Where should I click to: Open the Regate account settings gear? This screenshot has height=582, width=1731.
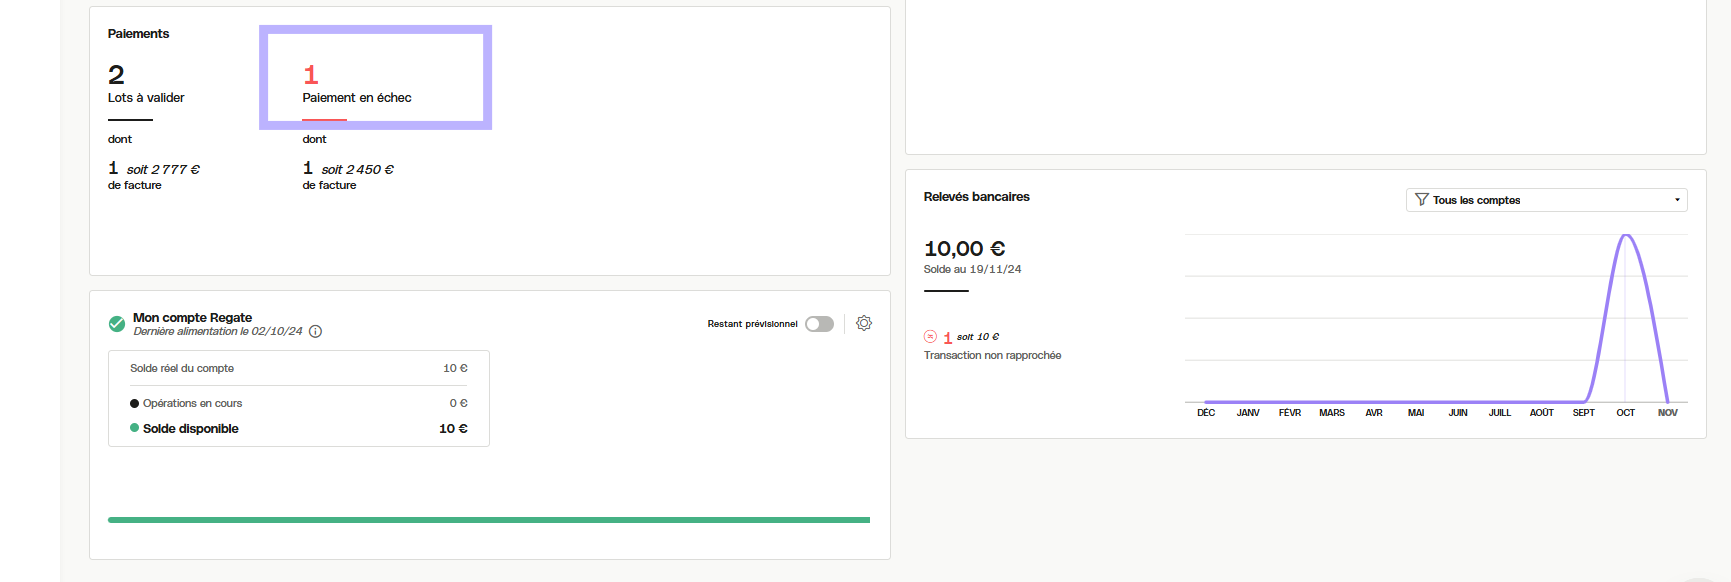coord(864,323)
